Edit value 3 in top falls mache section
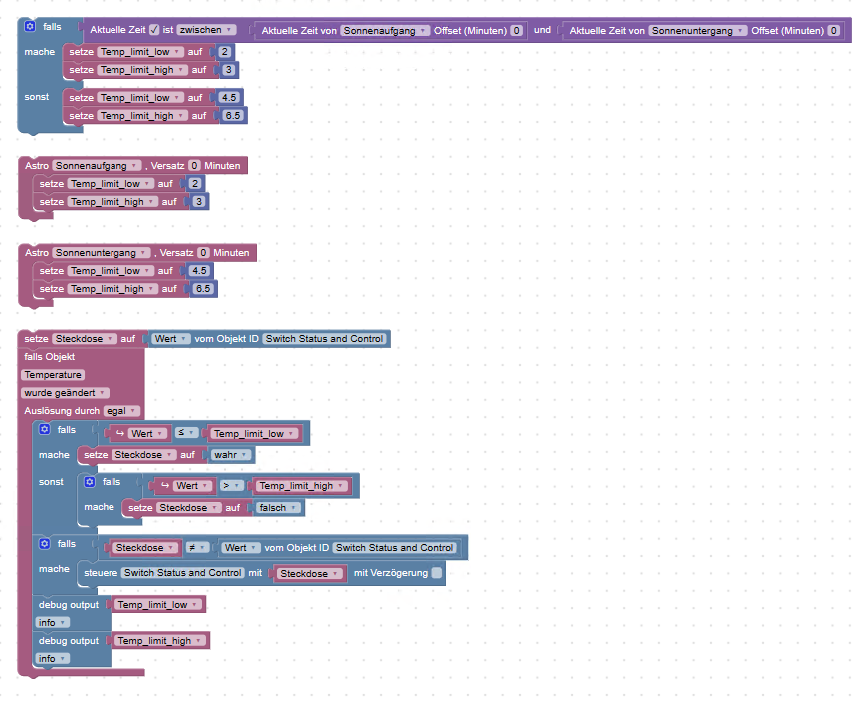Screen dimensions: 862x703 229,70
